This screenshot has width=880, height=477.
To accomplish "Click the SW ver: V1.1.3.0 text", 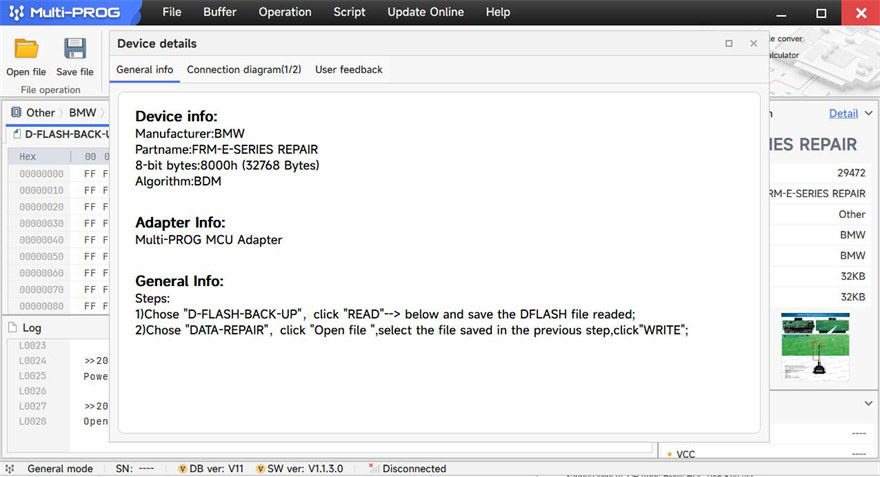I will pos(305,469).
